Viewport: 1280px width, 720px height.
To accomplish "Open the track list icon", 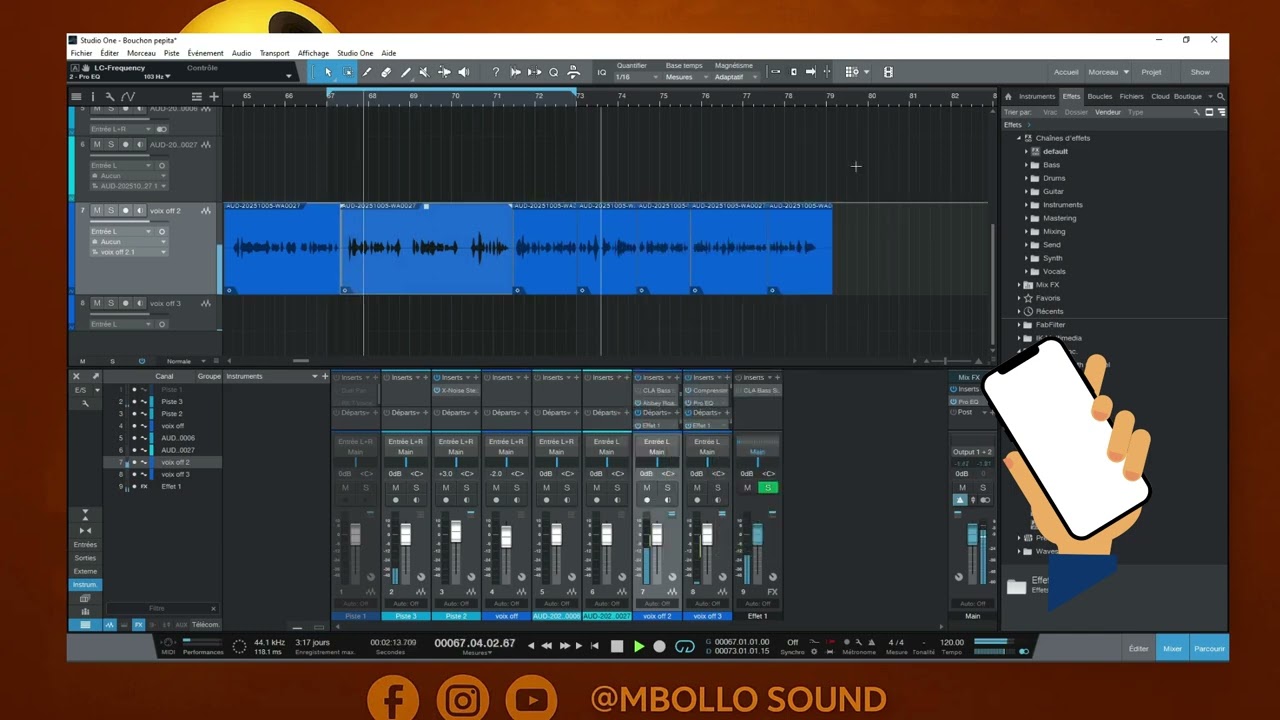I will click(x=76, y=97).
